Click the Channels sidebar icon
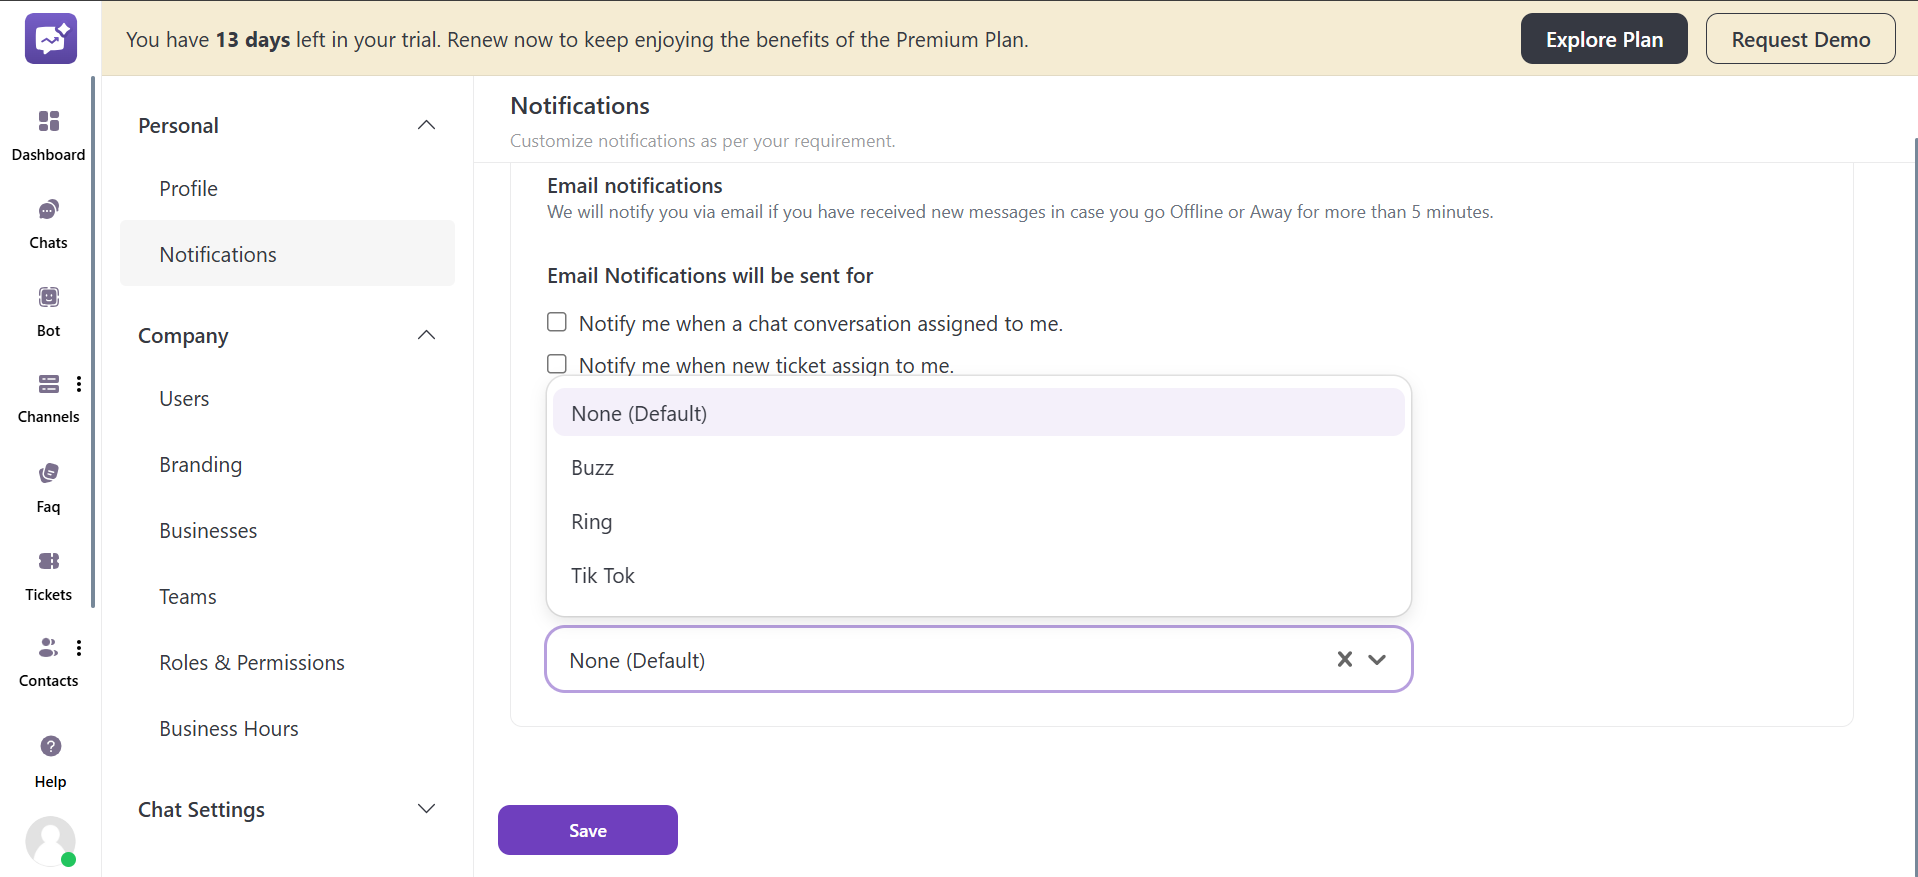Screen dimensions: 1918x877 click(48, 385)
